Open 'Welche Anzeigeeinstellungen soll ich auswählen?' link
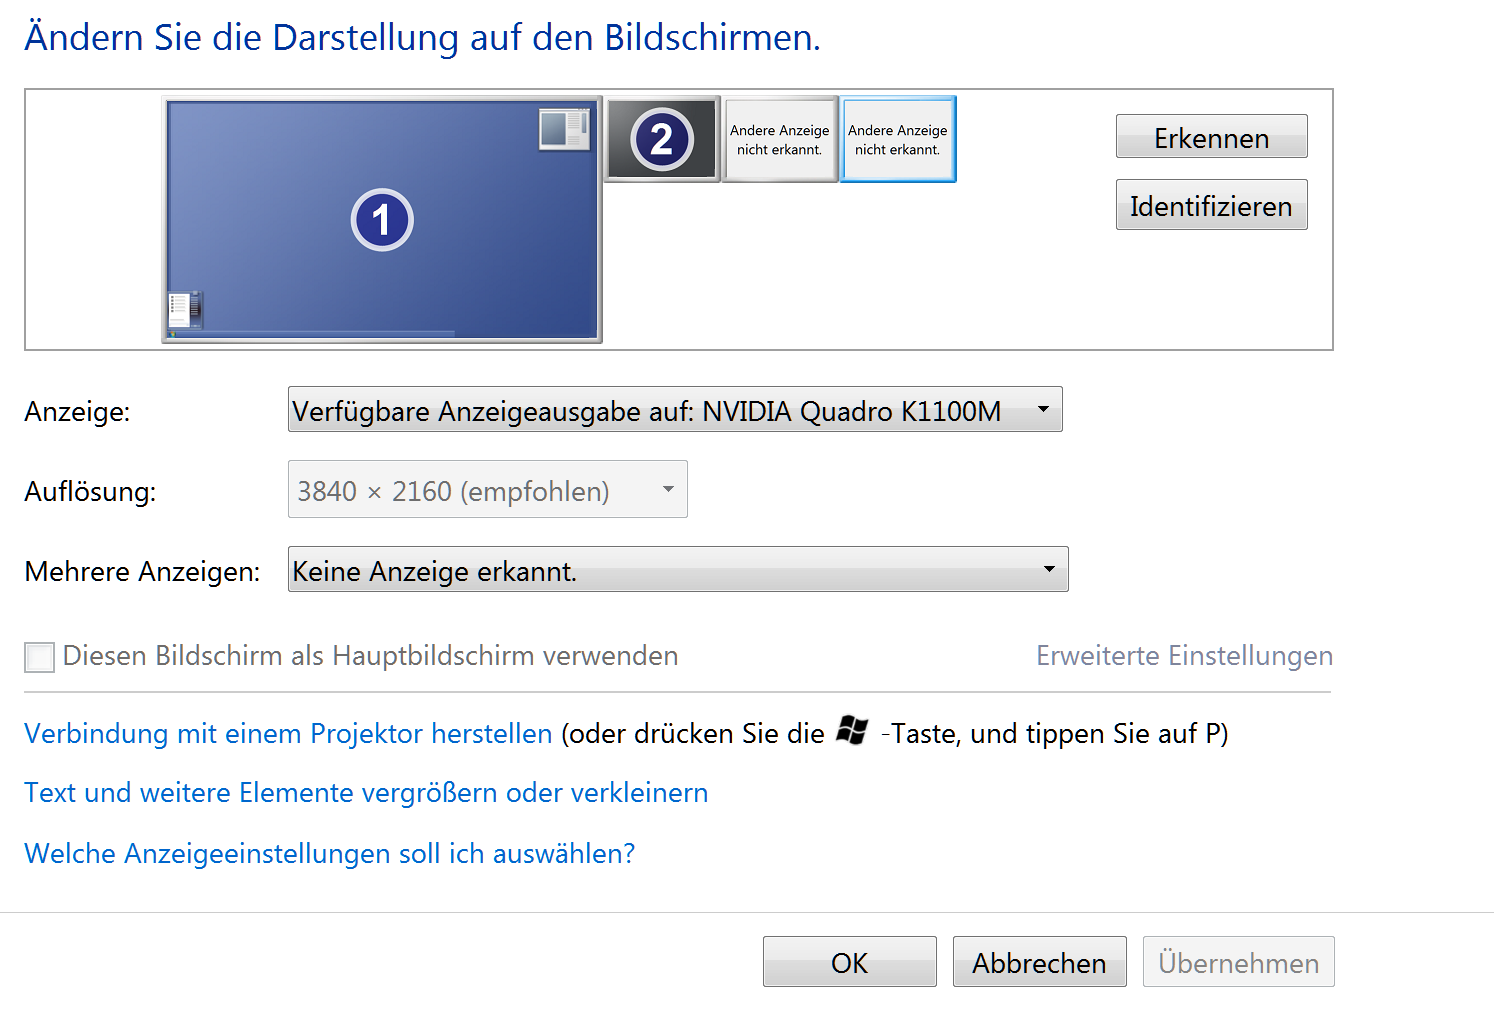 click(330, 854)
